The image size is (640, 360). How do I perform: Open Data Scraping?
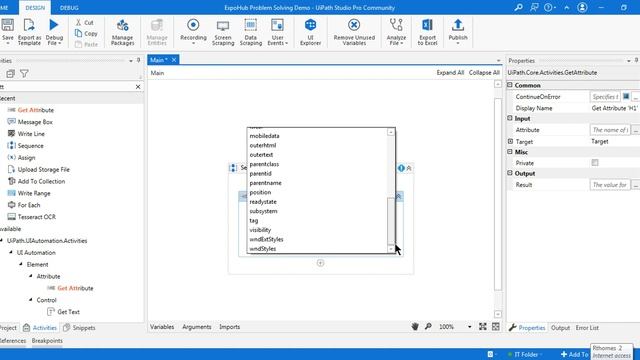tap(251, 32)
